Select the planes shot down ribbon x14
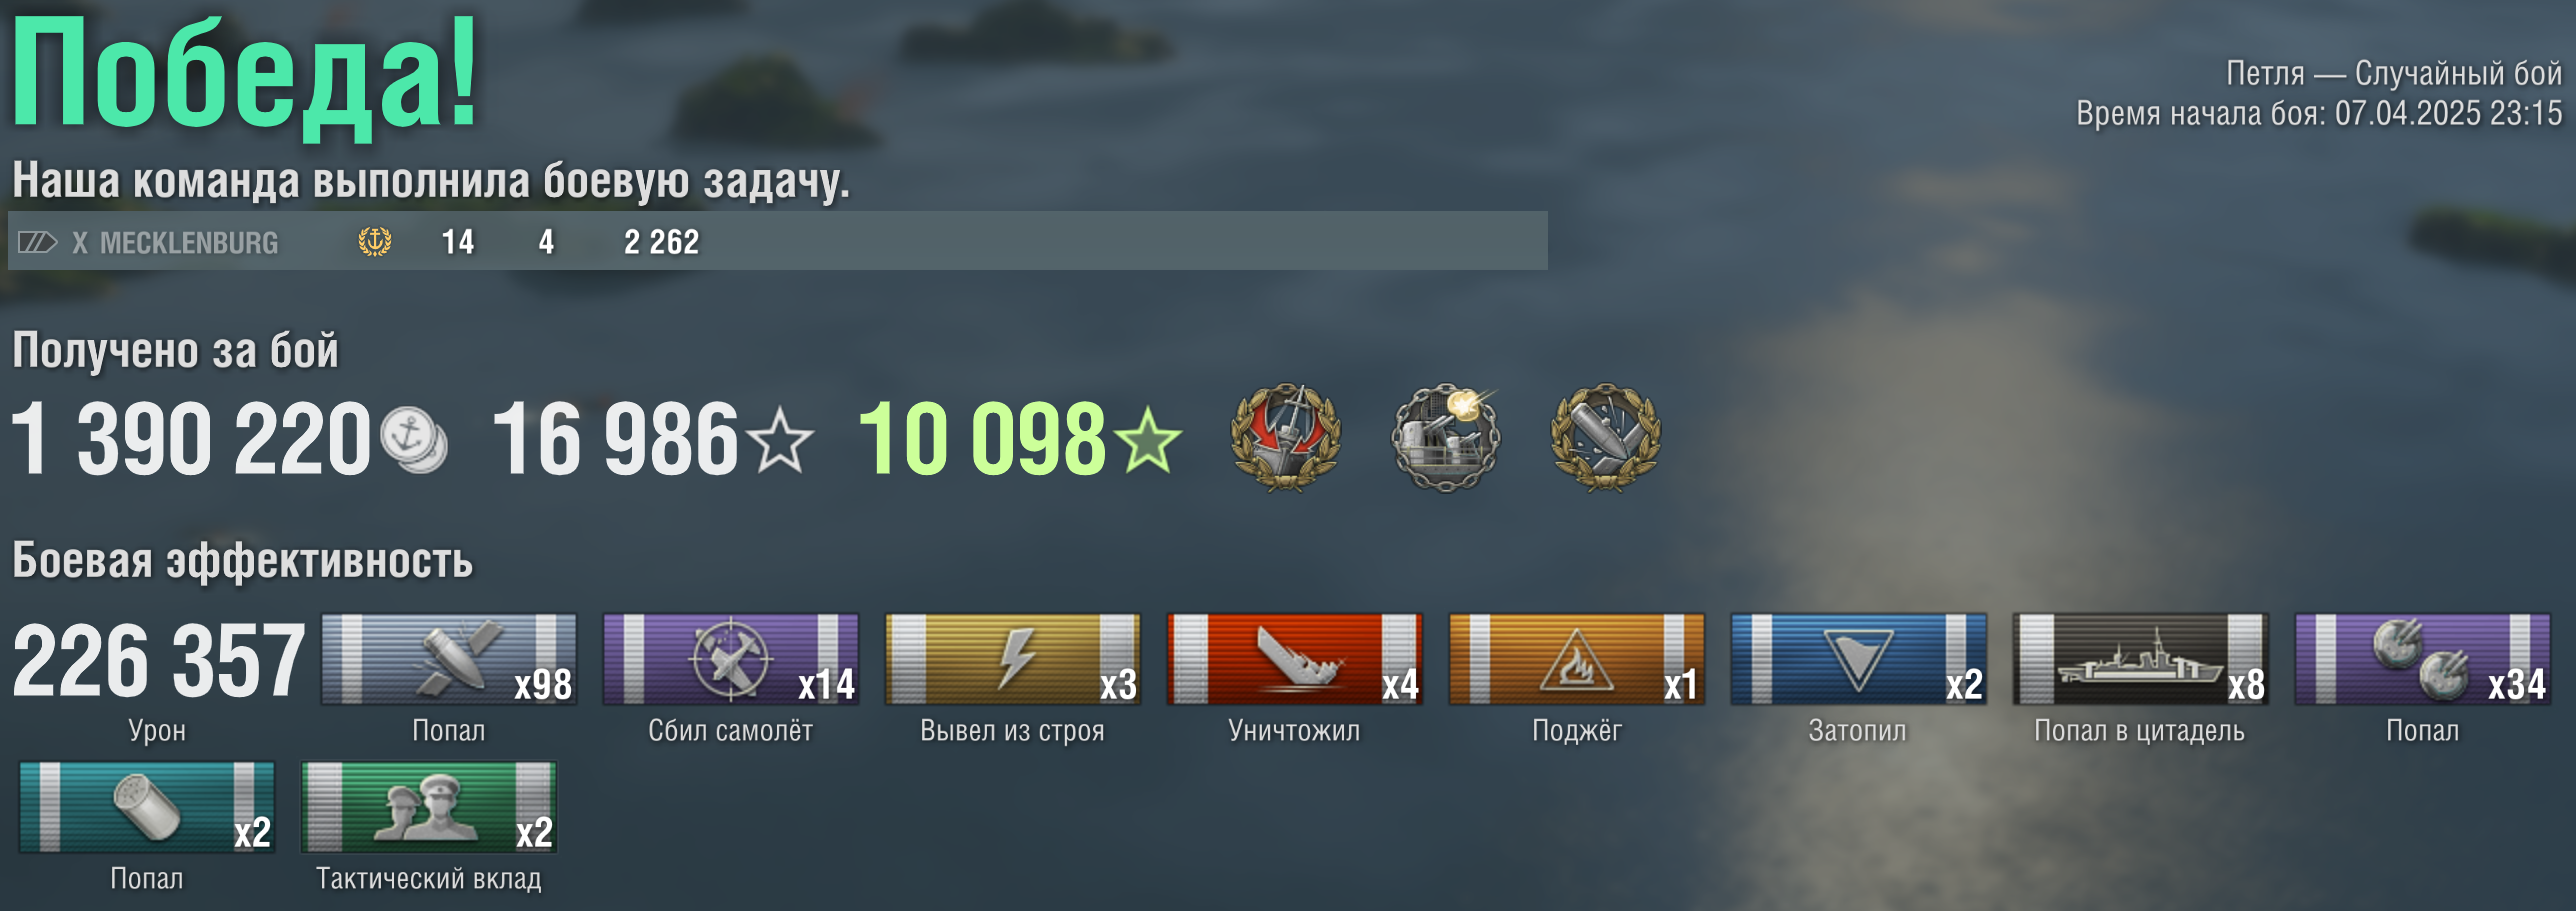2576x911 pixels. tap(730, 659)
